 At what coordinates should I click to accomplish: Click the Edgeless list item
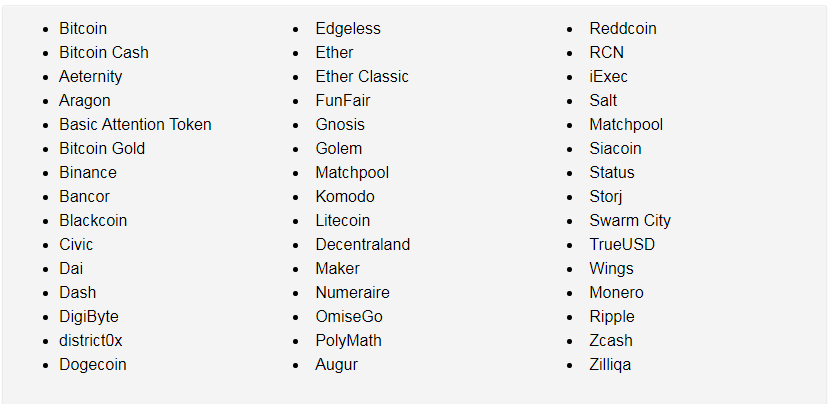pos(348,29)
